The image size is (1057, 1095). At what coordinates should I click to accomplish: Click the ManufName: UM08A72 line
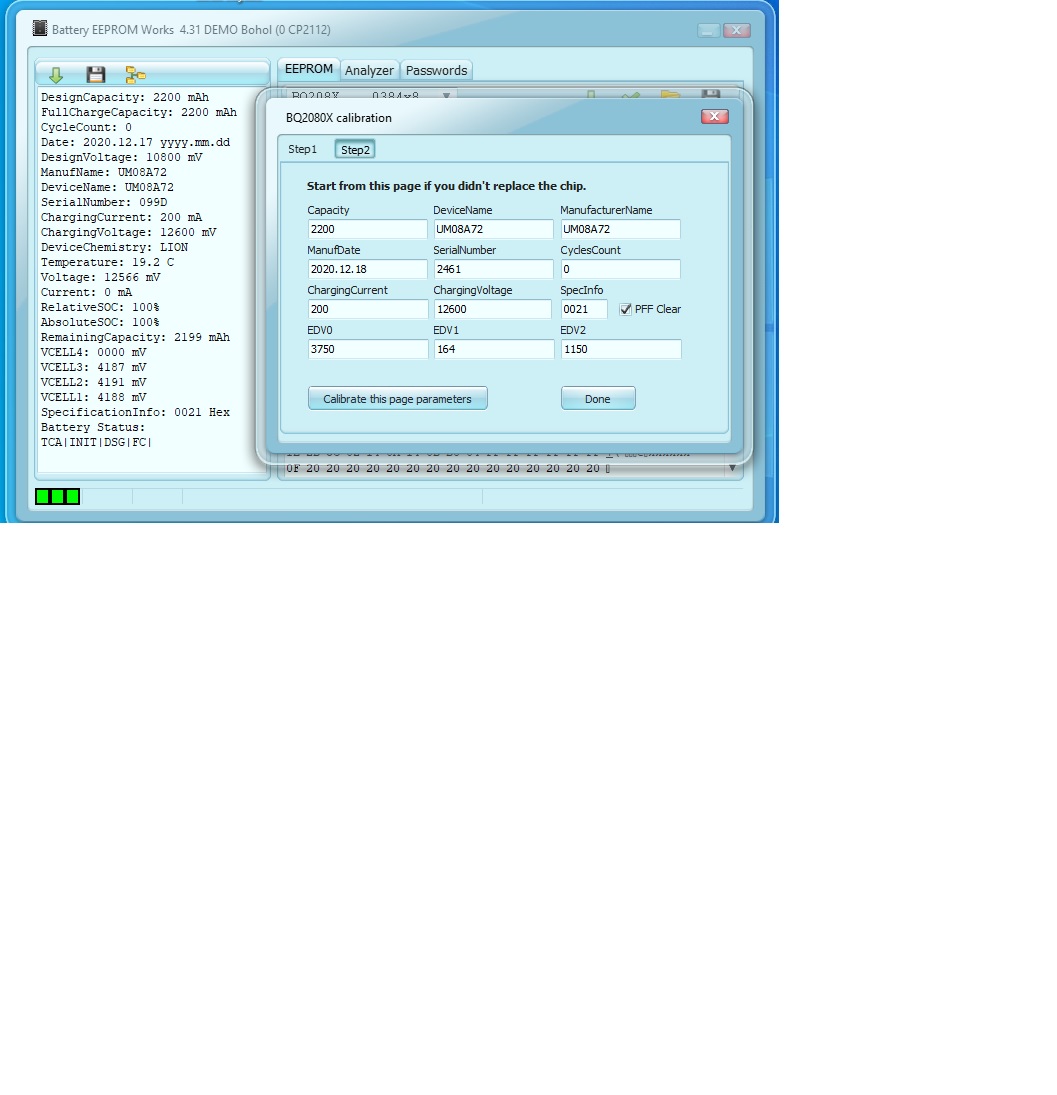pyautogui.click(x=103, y=172)
